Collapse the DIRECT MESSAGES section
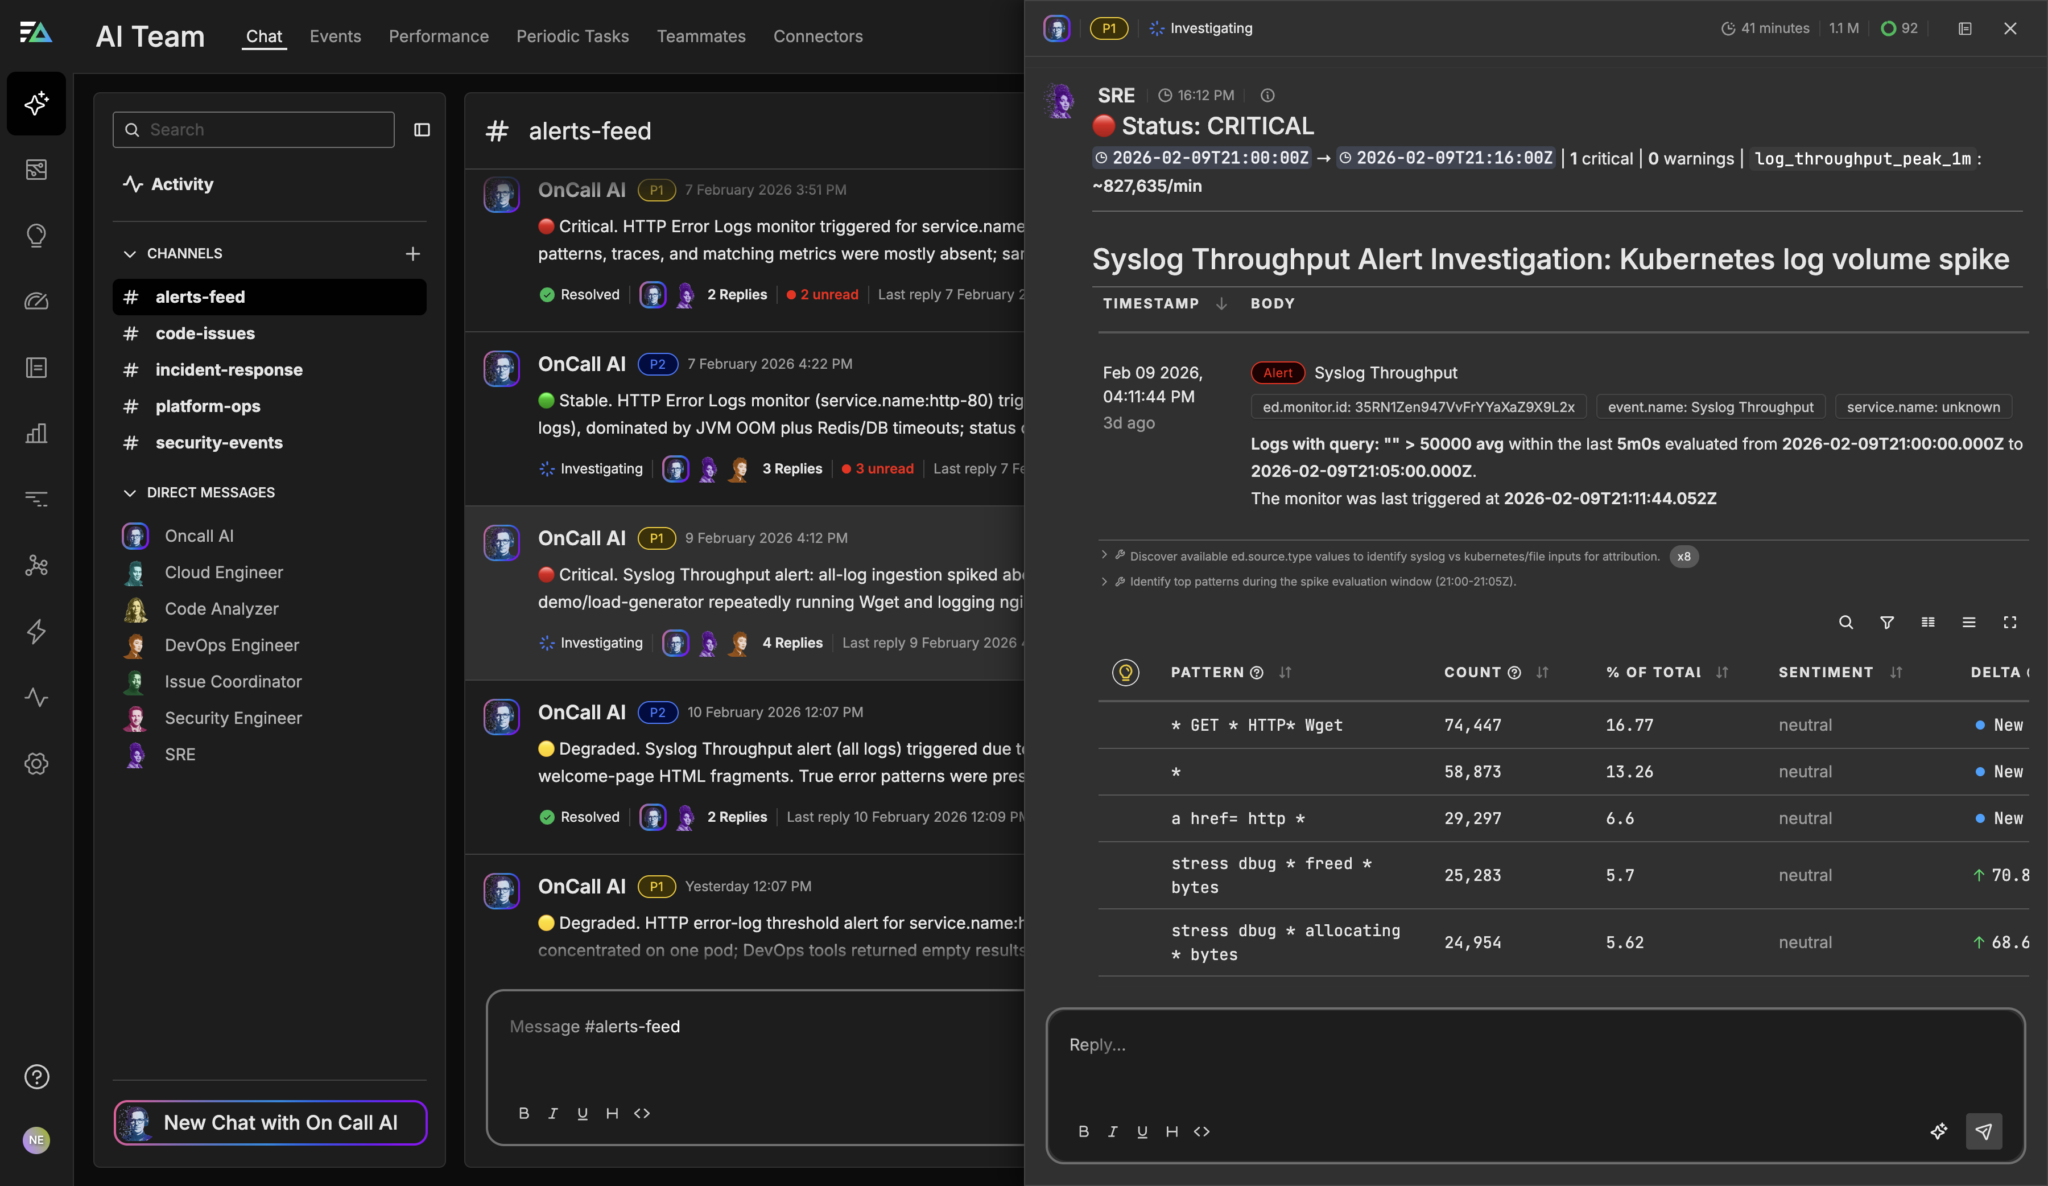The image size is (2048, 1186). pyautogui.click(x=130, y=492)
